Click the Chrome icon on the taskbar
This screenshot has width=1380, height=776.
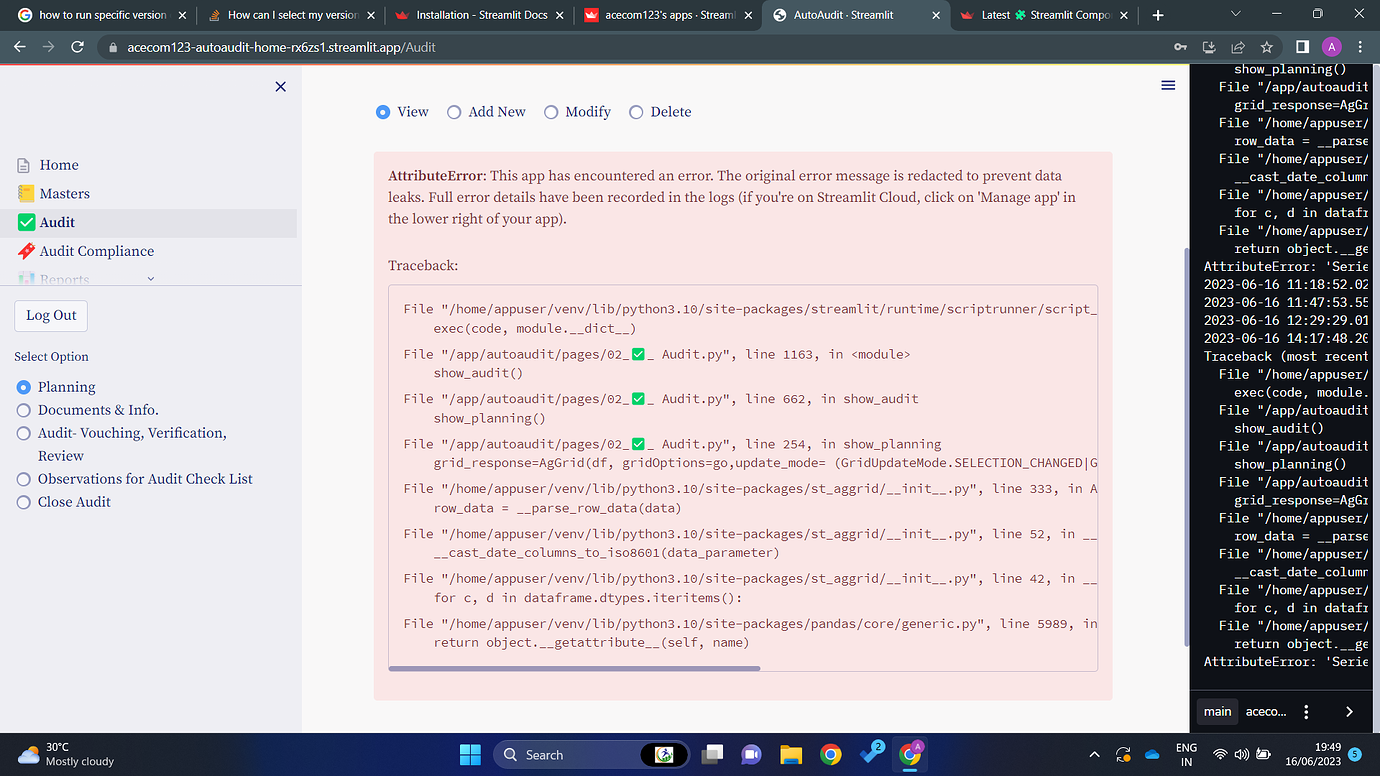tap(831, 755)
